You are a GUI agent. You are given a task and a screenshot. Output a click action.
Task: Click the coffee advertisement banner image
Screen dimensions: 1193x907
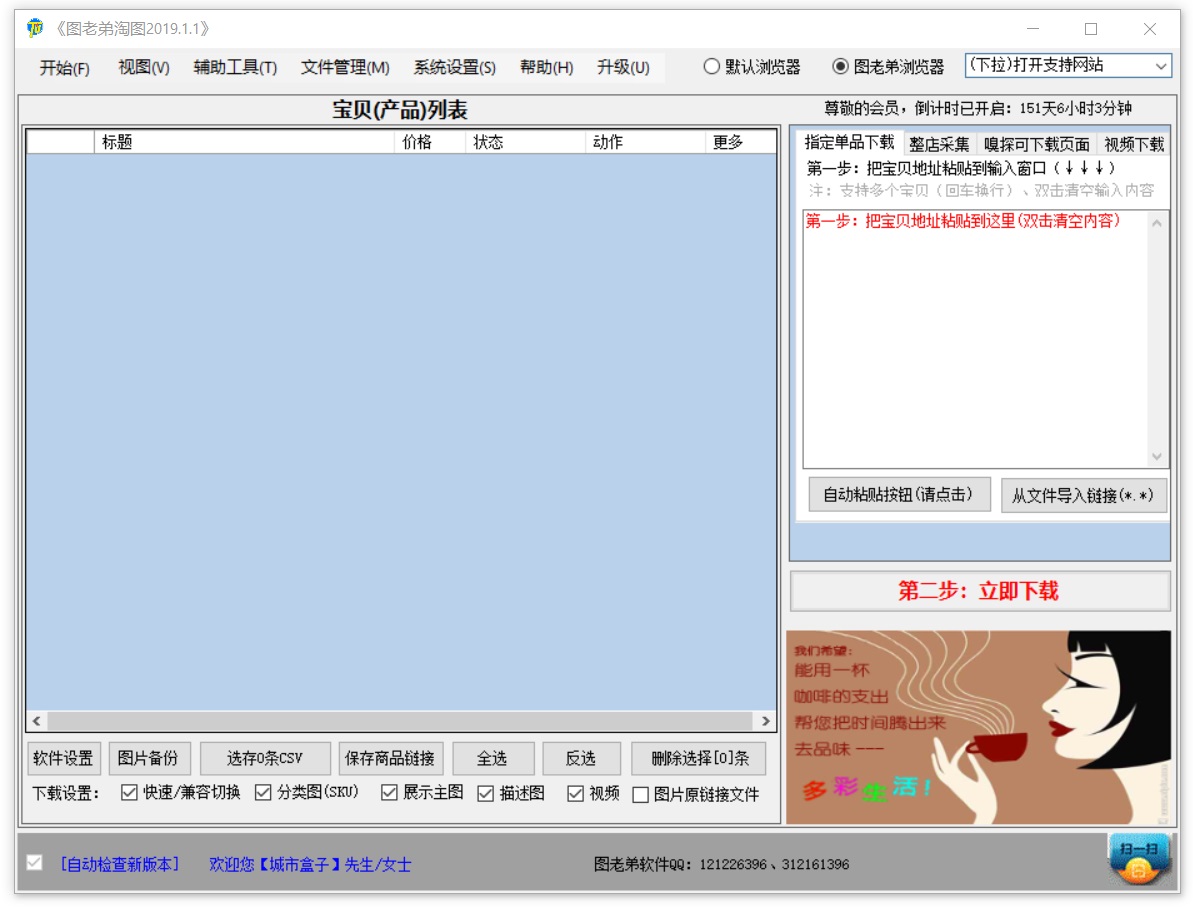pos(978,727)
